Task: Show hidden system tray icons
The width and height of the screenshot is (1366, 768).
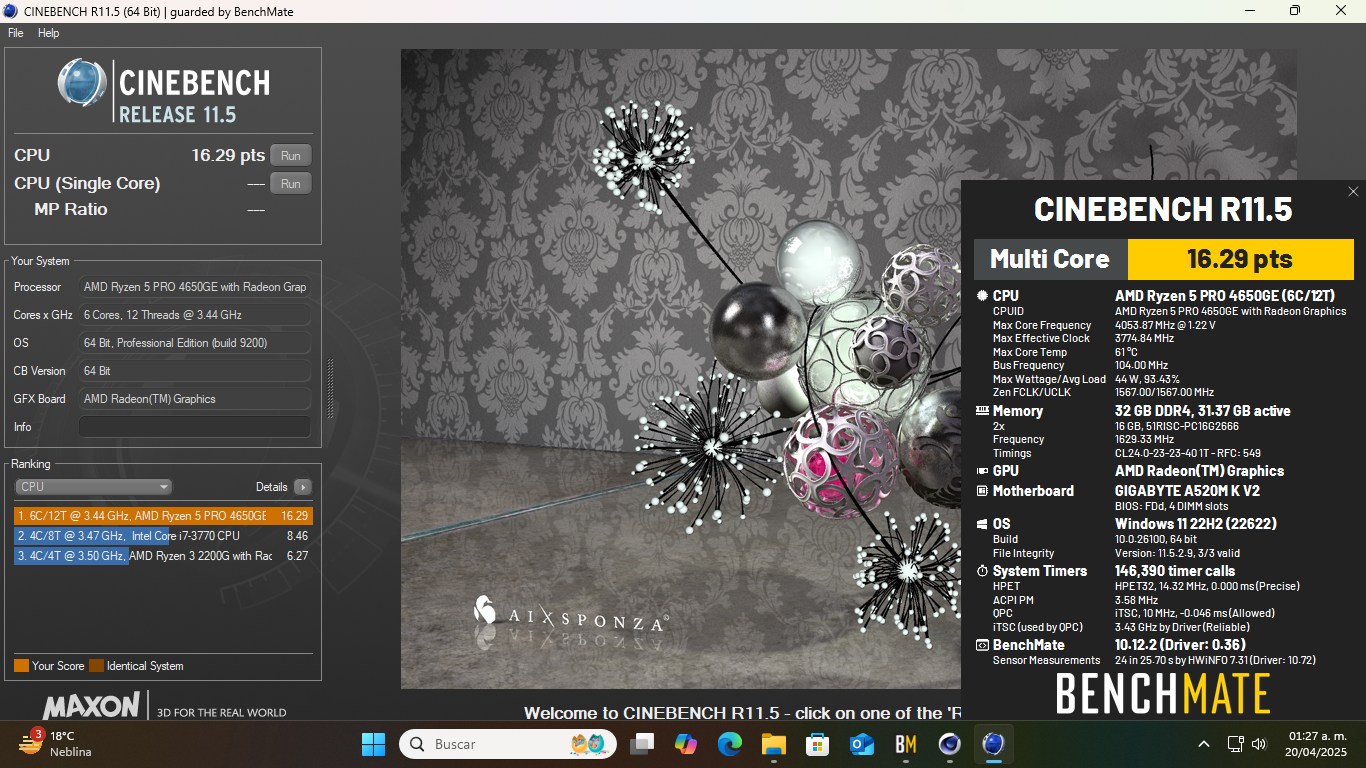Action: (x=1204, y=744)
